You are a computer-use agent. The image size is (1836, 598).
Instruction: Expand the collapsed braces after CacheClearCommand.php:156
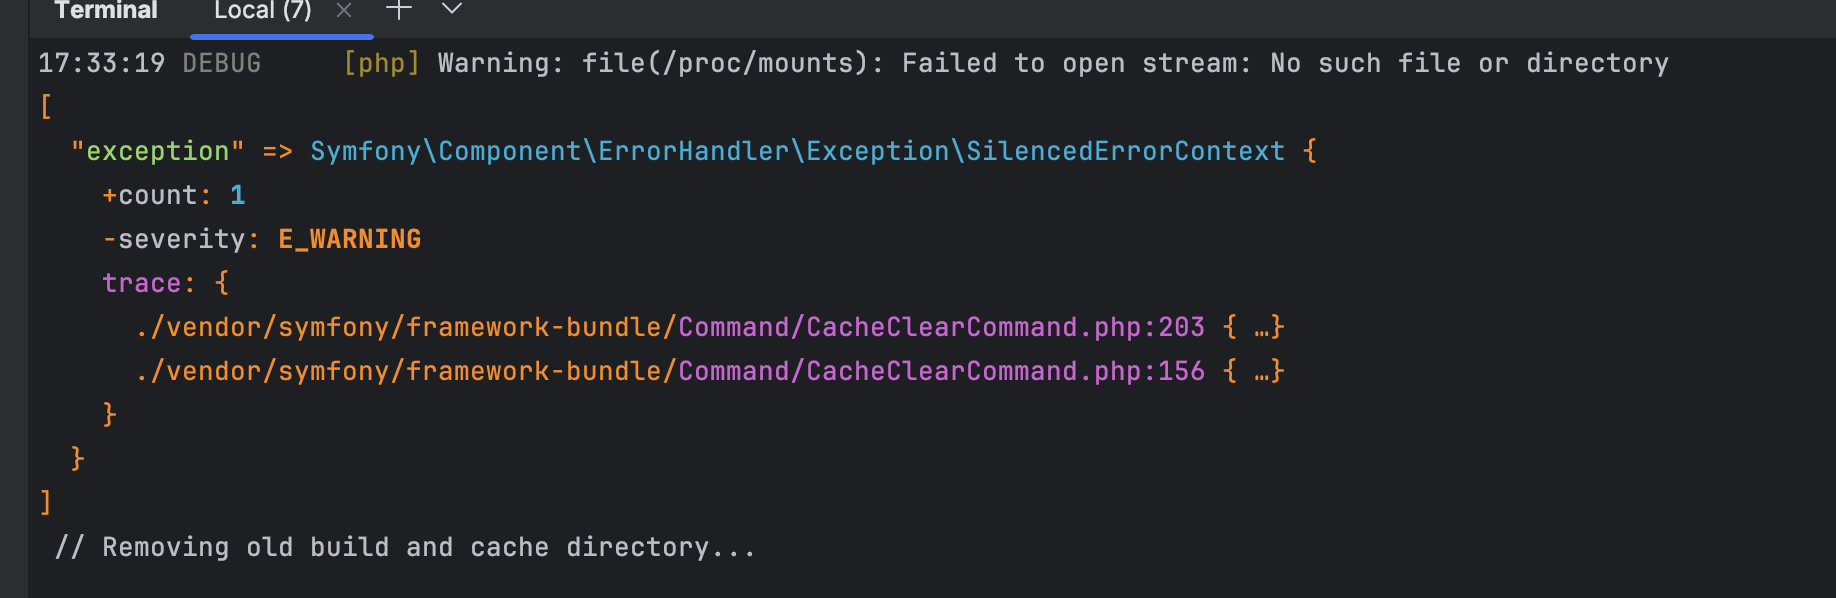[x=1254, y=371]
